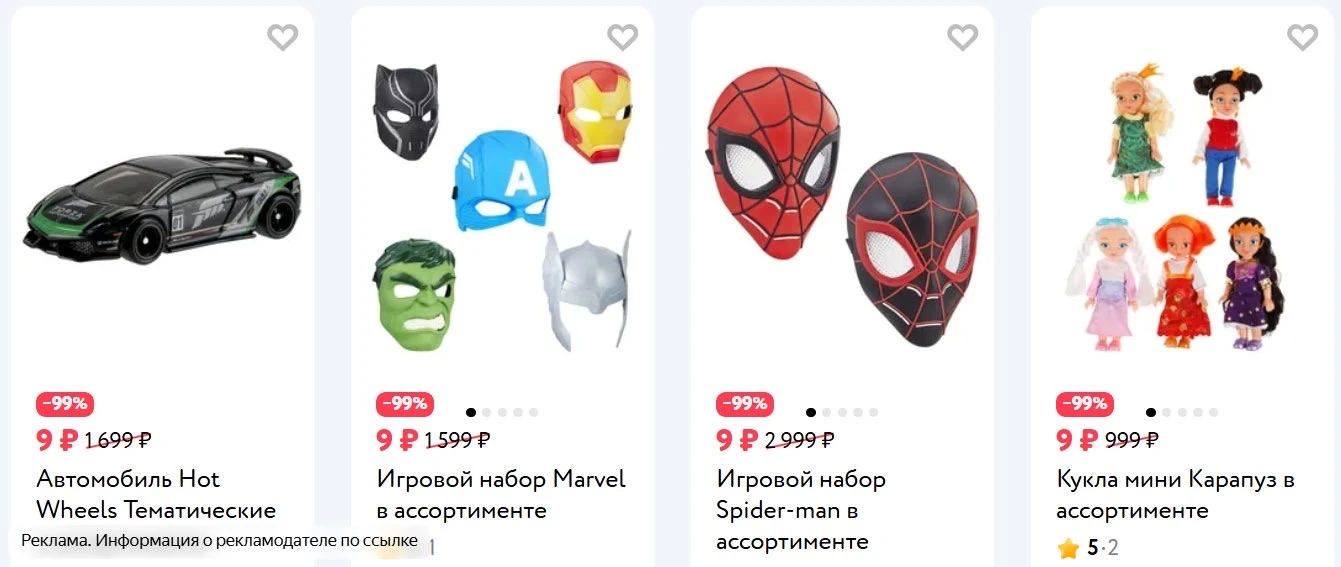Add Hot Wheels car to favorites
This screenshot has height=567, width=1341.
(x=283, y=38)
